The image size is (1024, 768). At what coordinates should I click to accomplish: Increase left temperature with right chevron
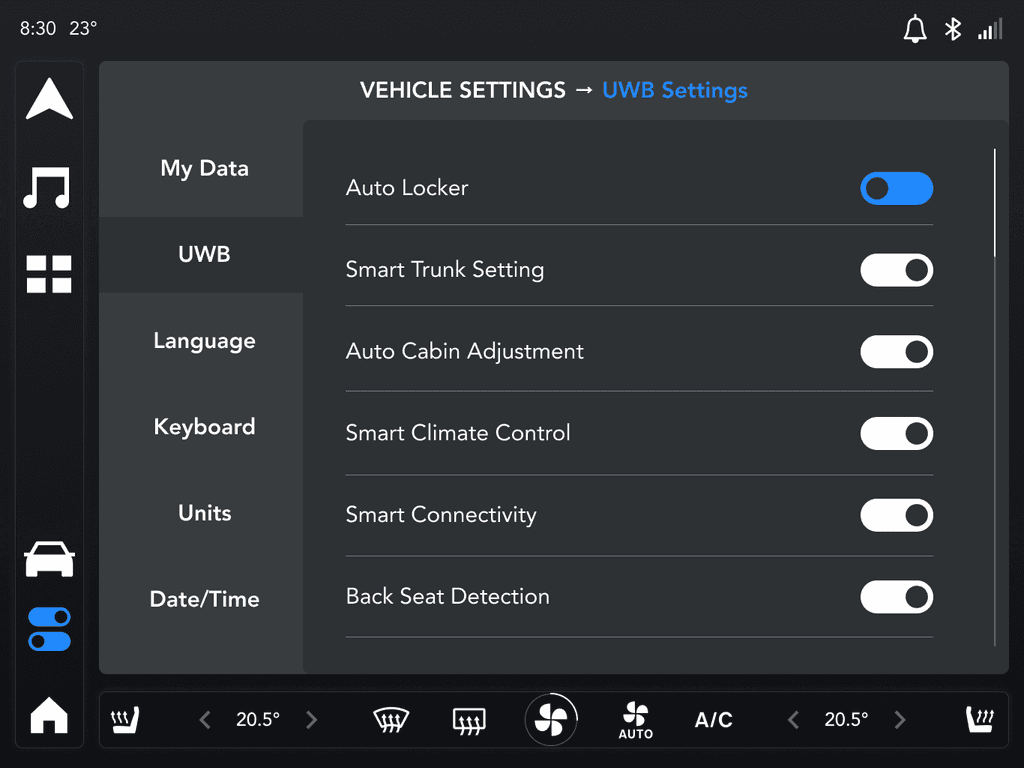(x=311, y=720)
